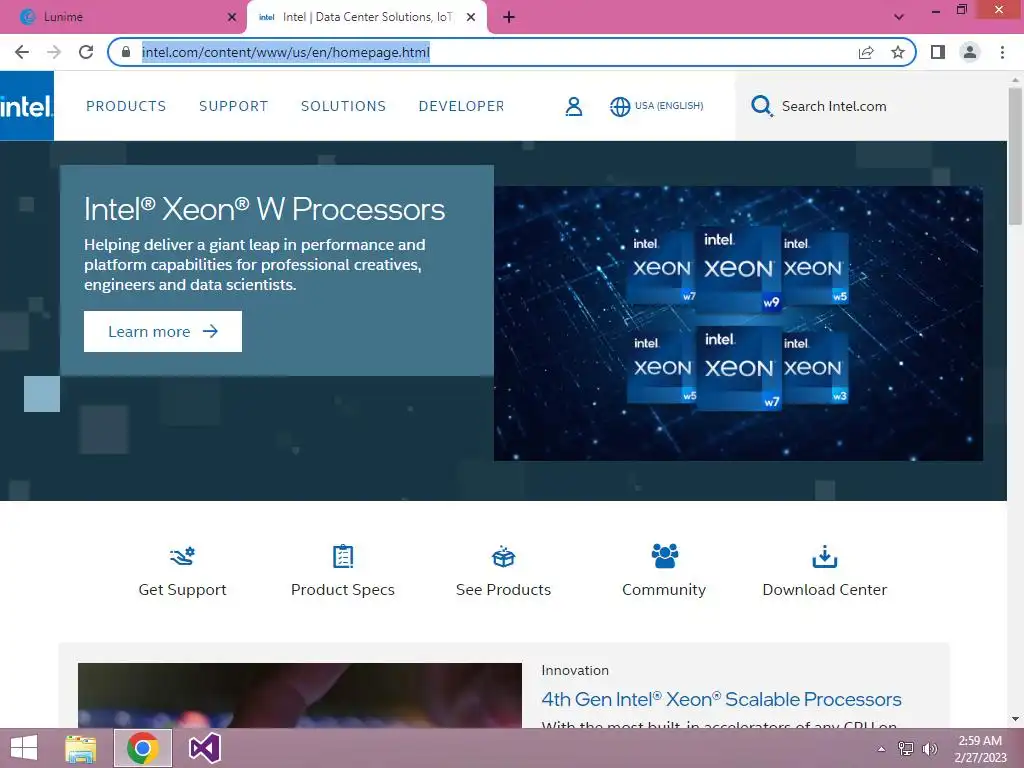Click the USA (ENGLISH) region link

click(669, 106)
